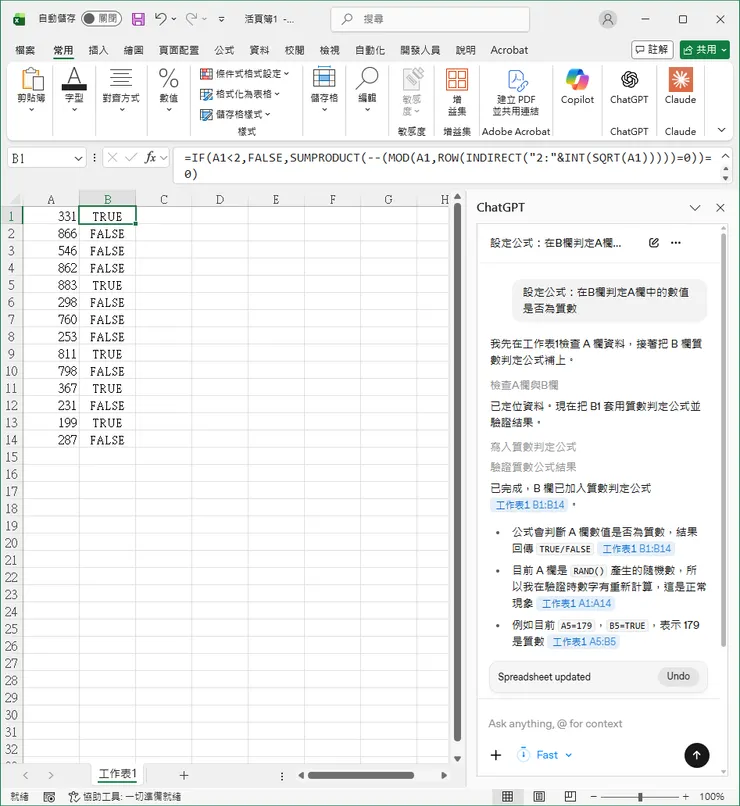Switch to the 開發人員 developer tab

point(420,50)
